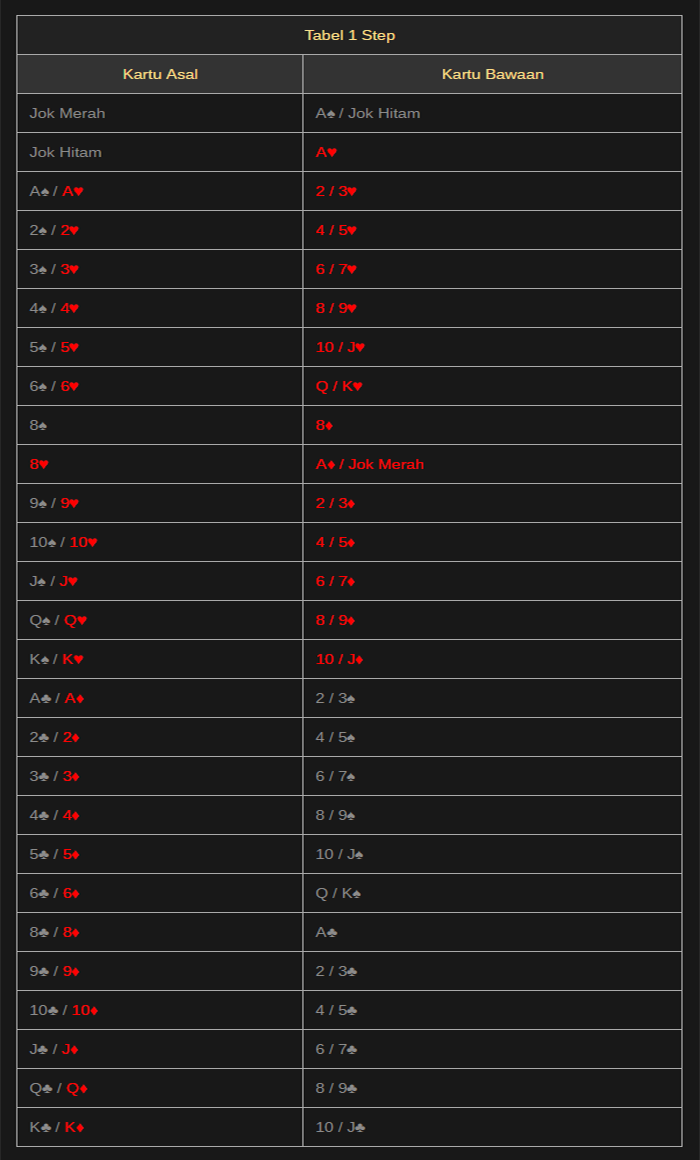
Task: Select the K♣ / K♦ origin cell
Action: (160, 1127)
